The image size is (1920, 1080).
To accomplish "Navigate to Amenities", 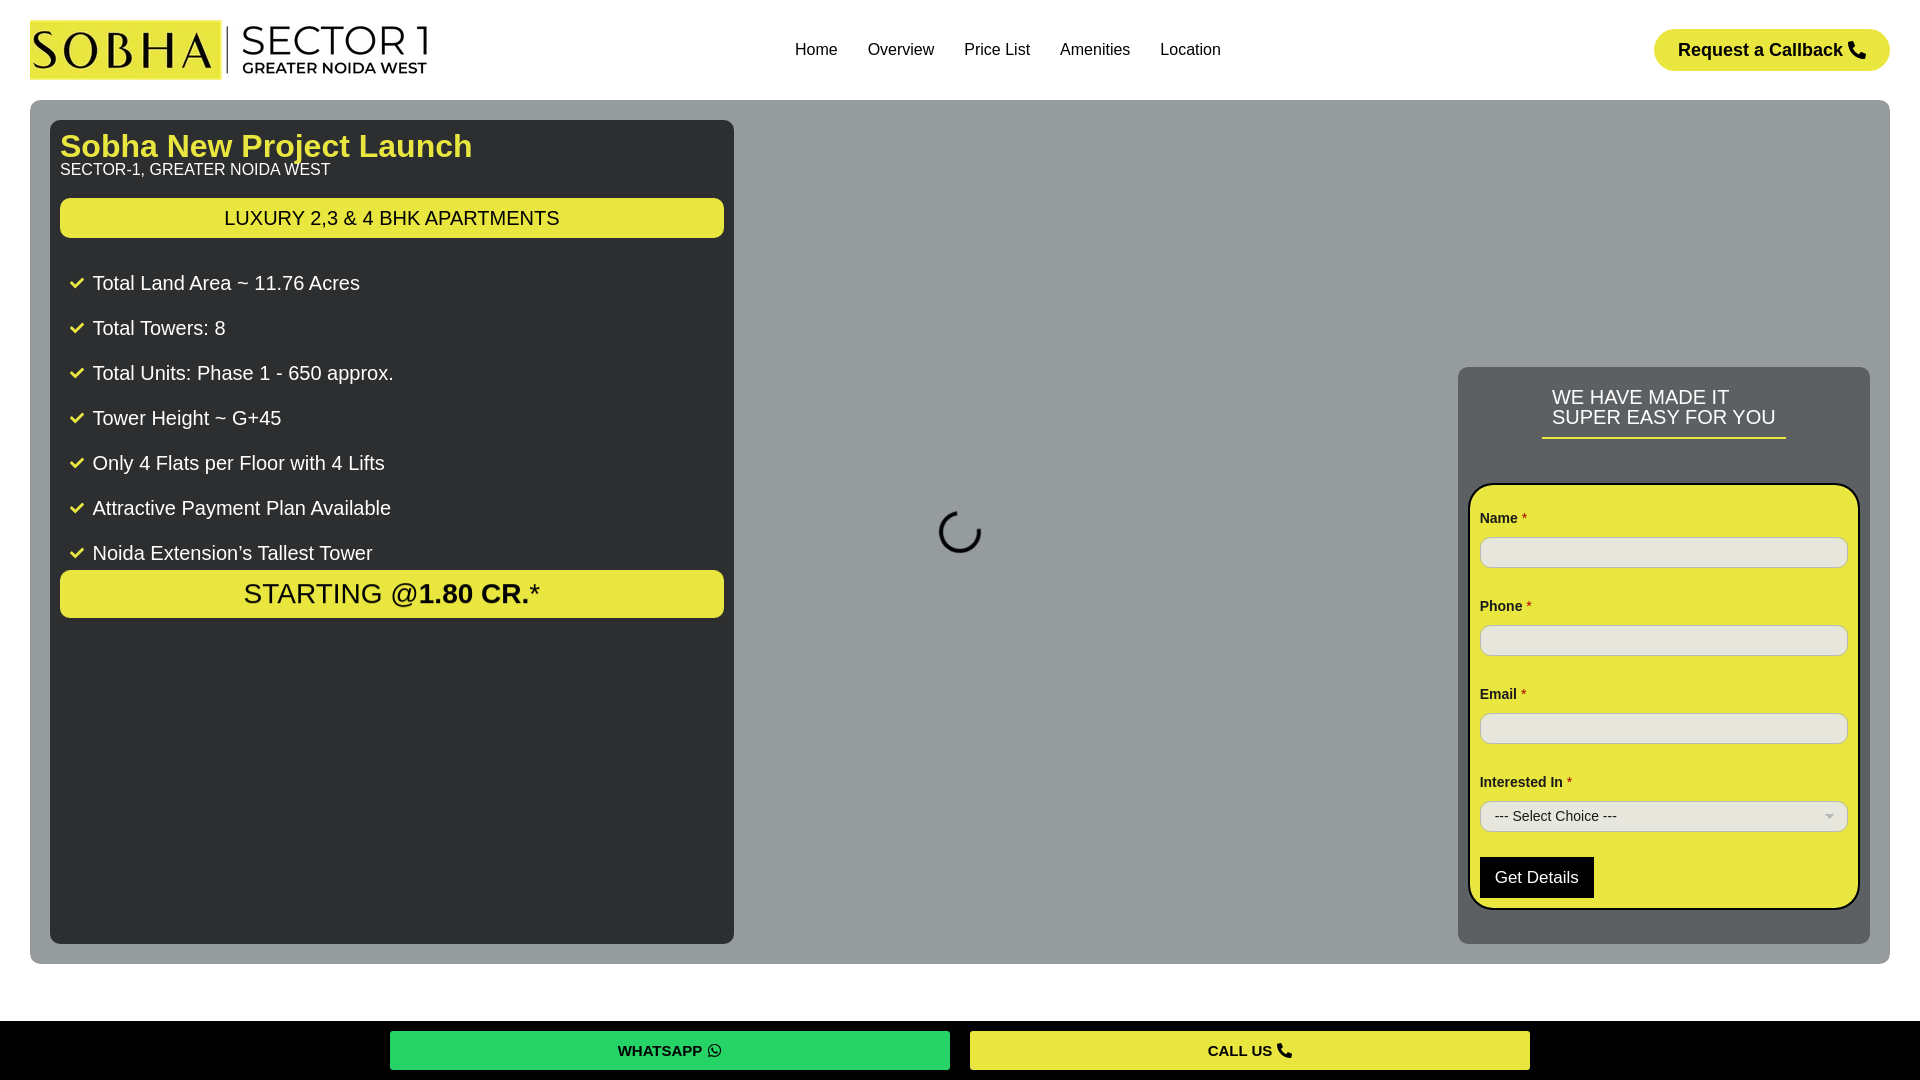I will point(1094,50).
